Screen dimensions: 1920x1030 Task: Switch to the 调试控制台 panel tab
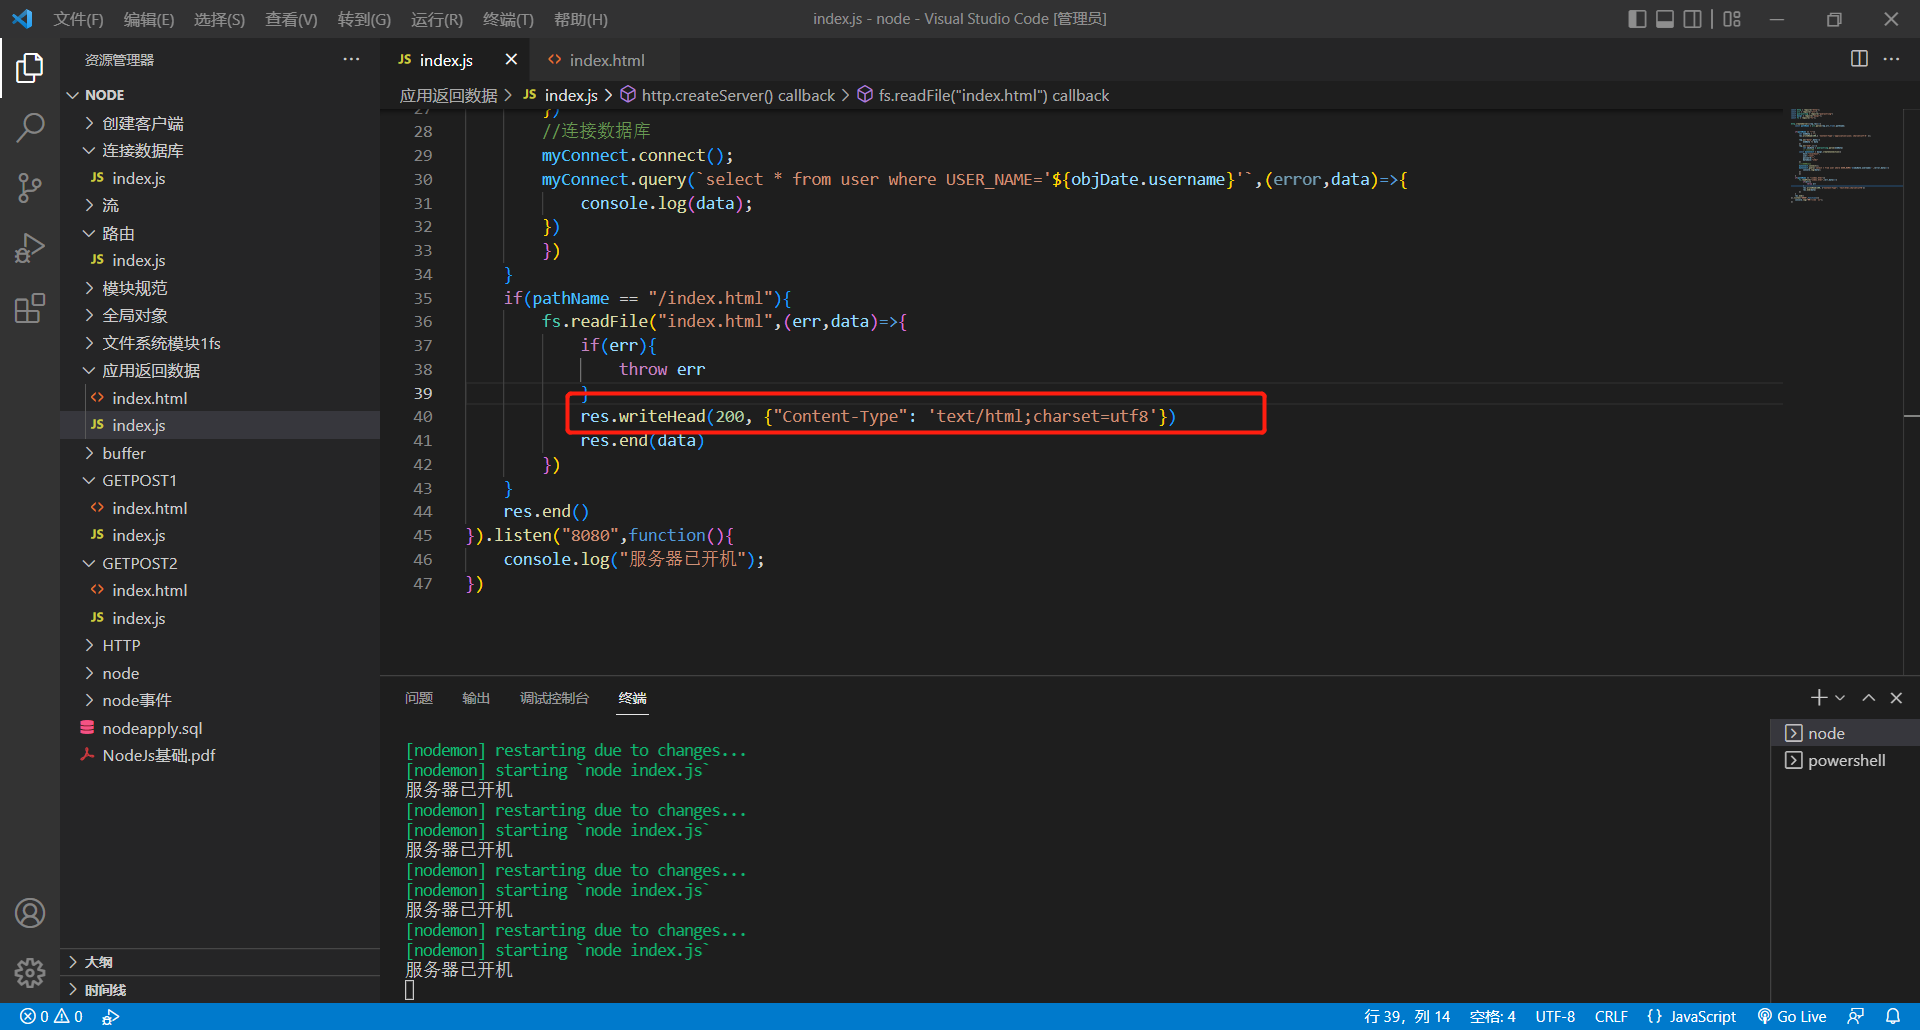coord(554,698)
